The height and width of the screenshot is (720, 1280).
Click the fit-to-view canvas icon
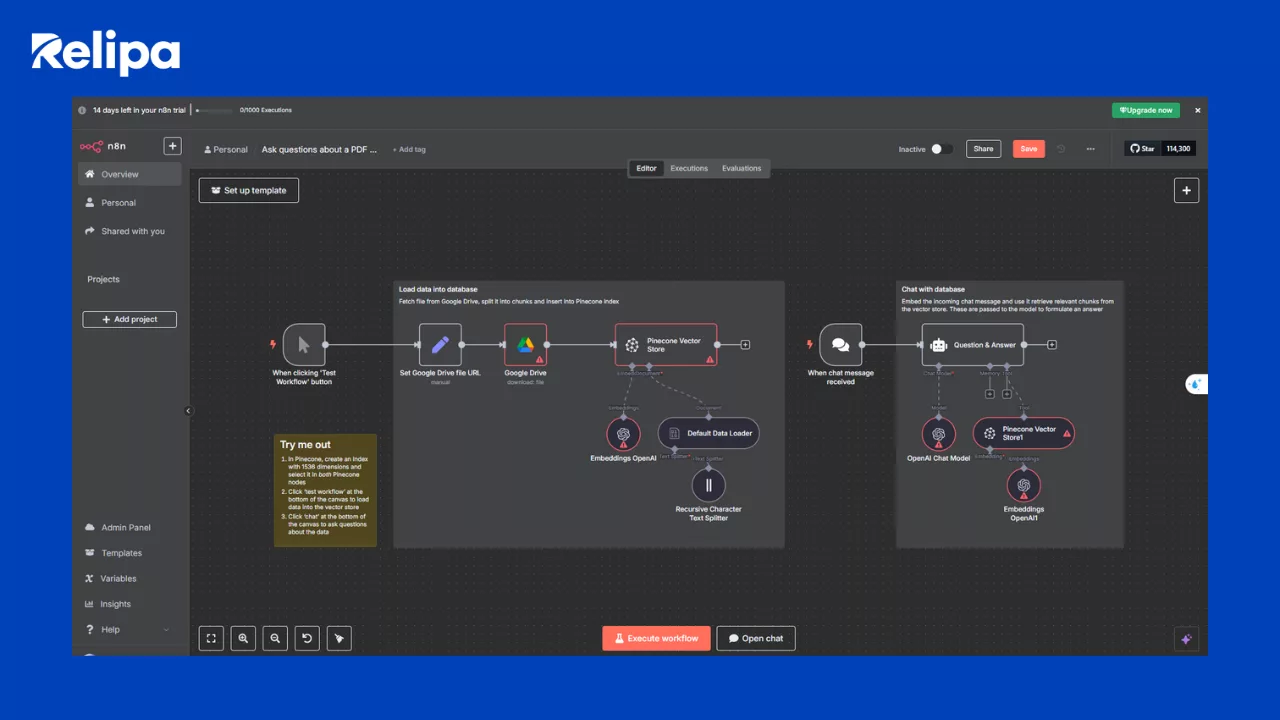211,638
